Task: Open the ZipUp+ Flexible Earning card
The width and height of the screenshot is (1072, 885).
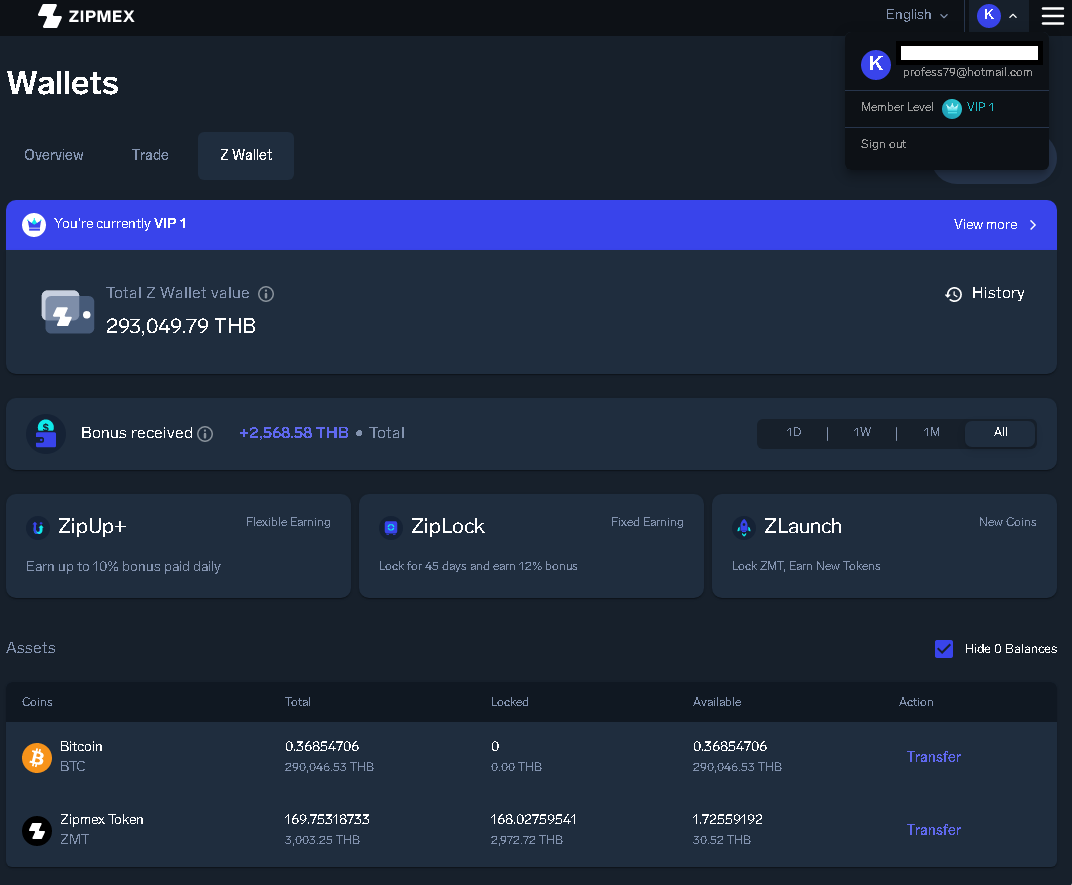Action: click(178, 546)
